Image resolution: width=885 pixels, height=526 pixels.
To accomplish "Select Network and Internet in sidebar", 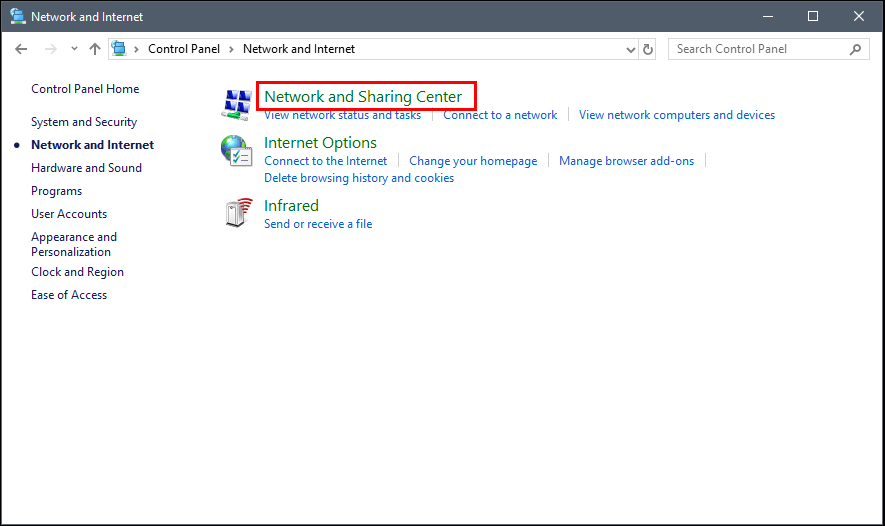I will tap(93, 145).
